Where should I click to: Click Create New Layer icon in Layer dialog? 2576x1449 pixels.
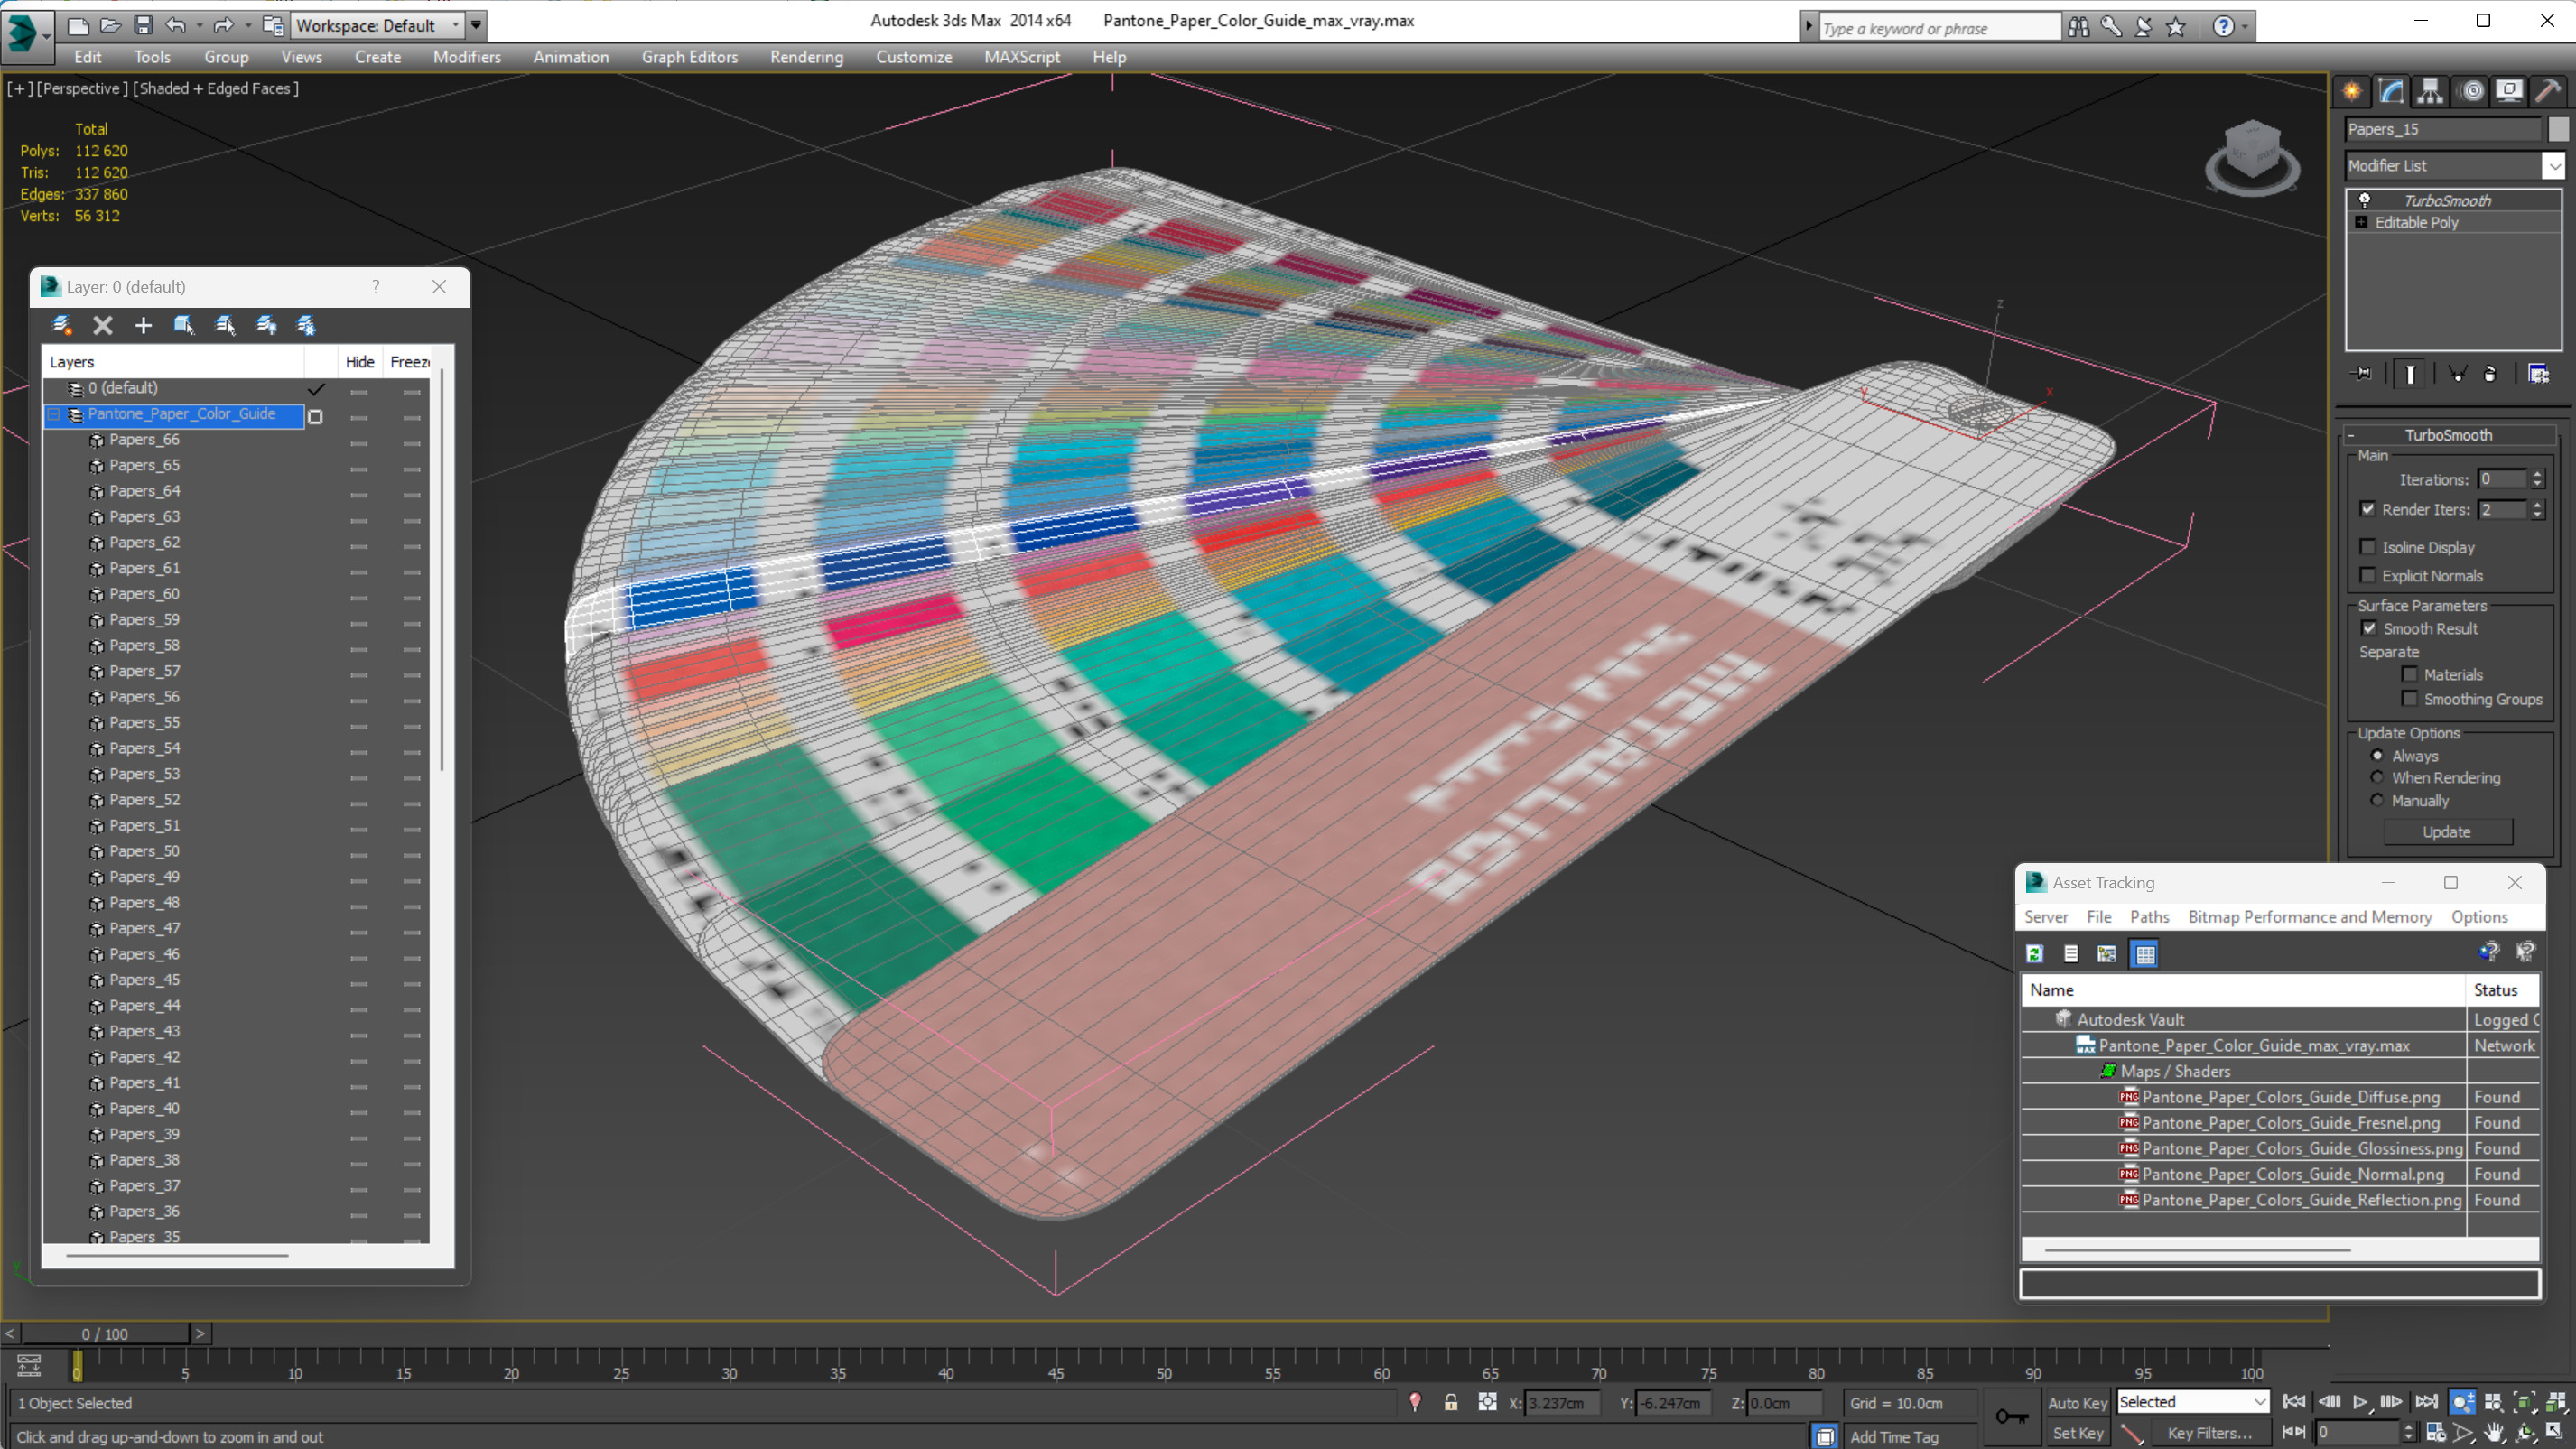coord(61,325)
